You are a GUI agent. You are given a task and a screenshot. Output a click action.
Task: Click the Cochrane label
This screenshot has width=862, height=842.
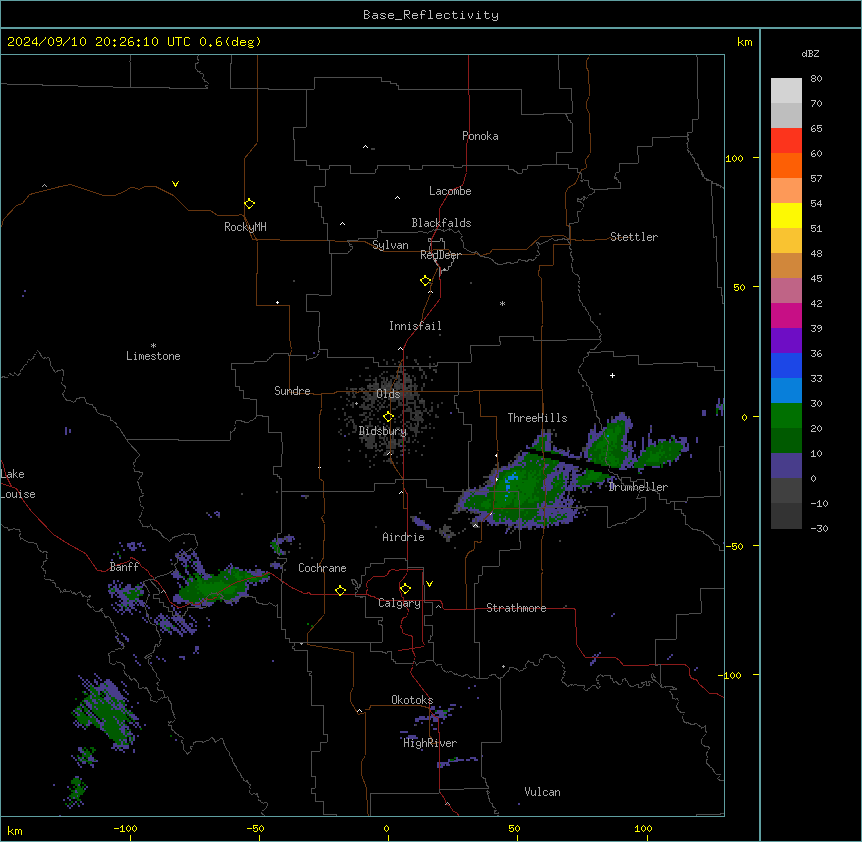(322, 568)
